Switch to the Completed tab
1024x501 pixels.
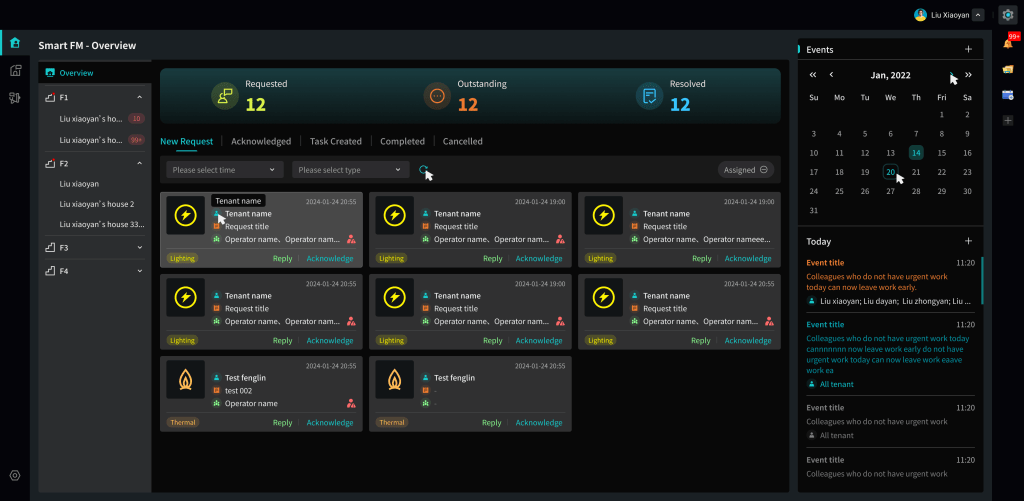coord(402,141)
